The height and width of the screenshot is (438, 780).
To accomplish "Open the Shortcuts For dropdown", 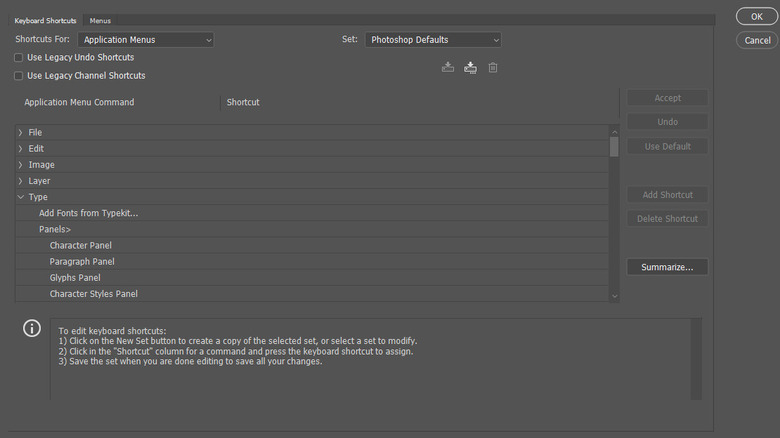I will point(148,40).
